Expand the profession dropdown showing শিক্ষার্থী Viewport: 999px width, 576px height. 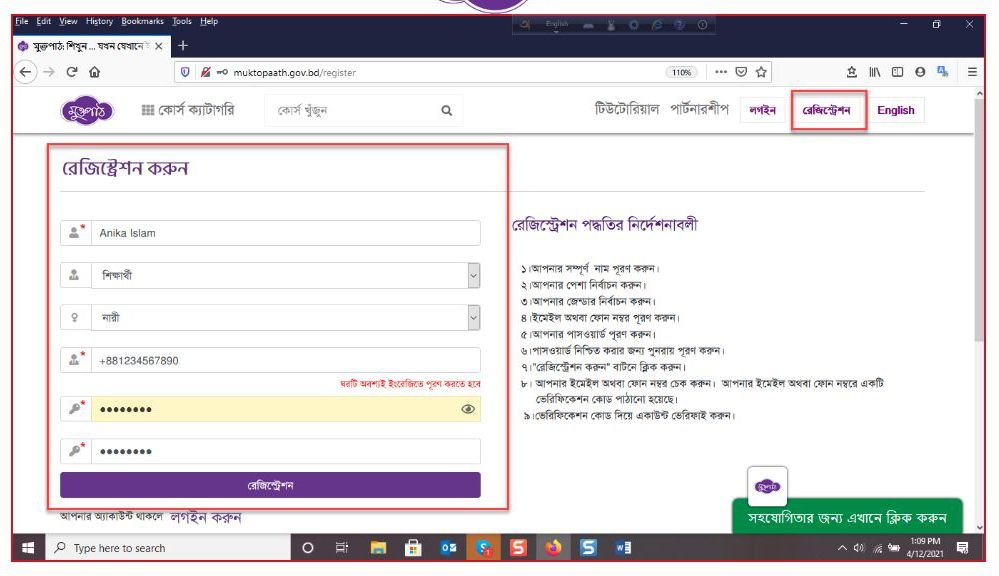473,275
